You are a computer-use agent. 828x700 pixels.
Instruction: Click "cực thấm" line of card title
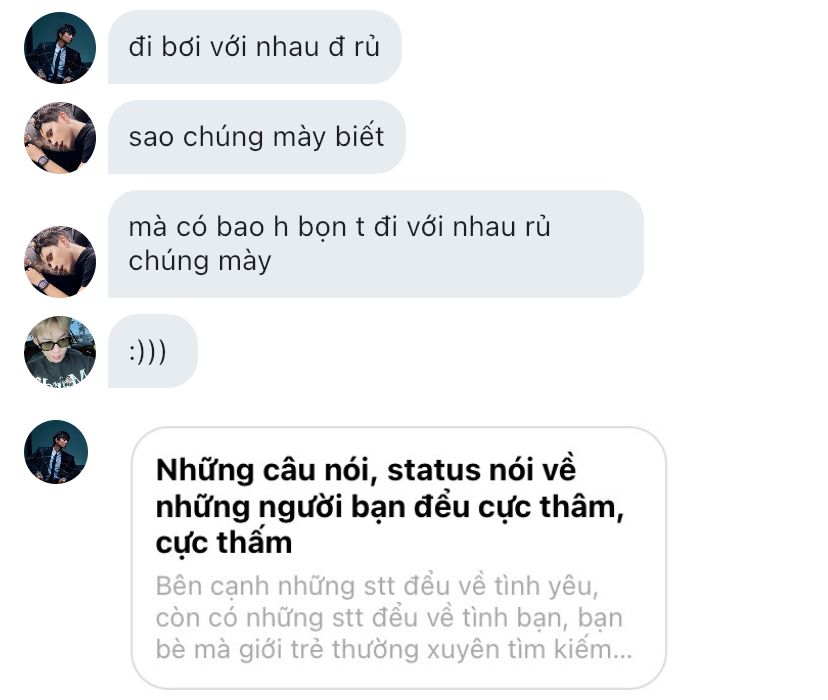pyautogui.click(x=224, y=543)
